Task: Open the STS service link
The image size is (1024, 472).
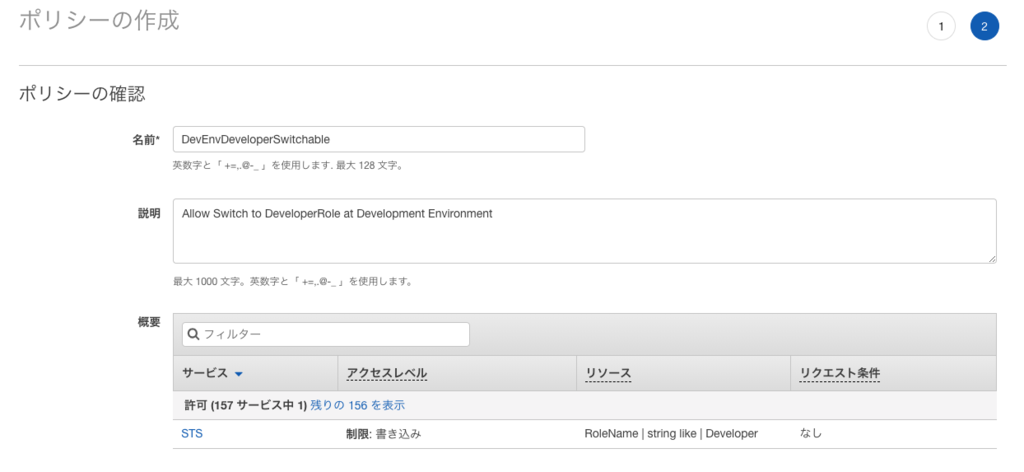Action: tap(192, 433)
